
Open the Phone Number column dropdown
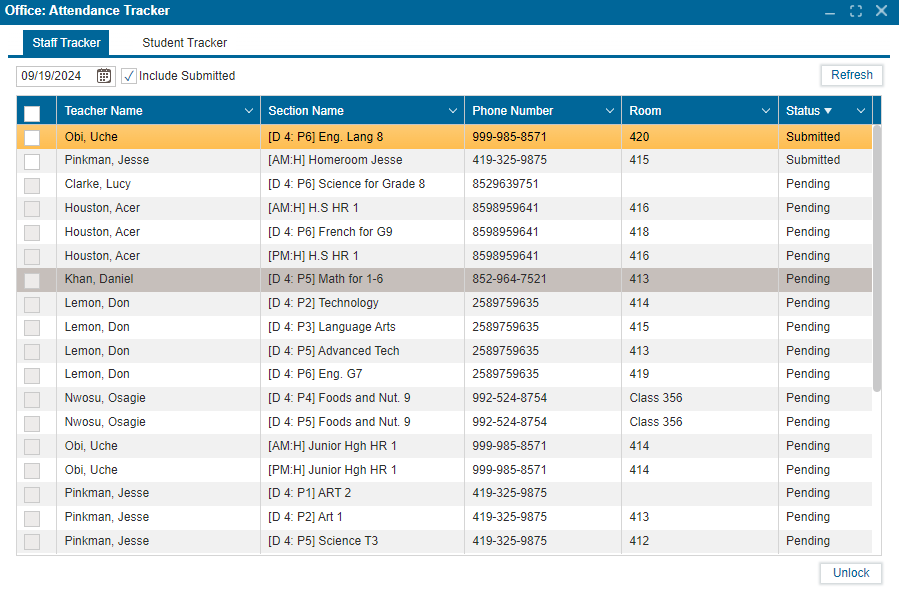click(609, 110)
